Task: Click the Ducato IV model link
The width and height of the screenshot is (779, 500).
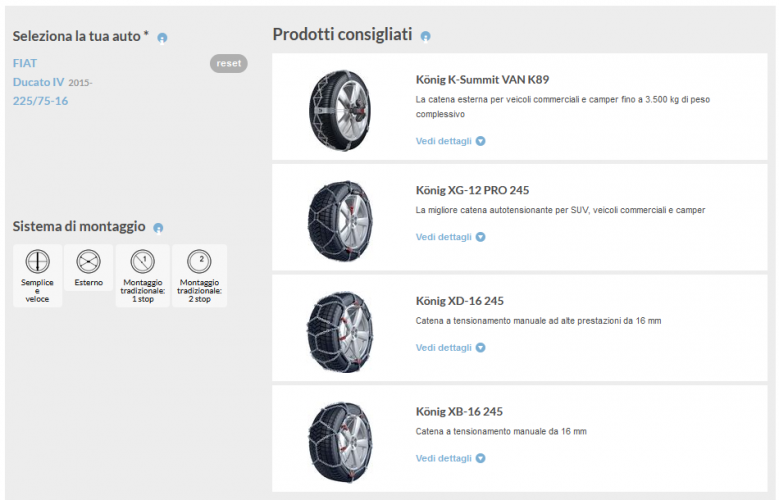Action: pyautogui.click(x=38, y=82)
